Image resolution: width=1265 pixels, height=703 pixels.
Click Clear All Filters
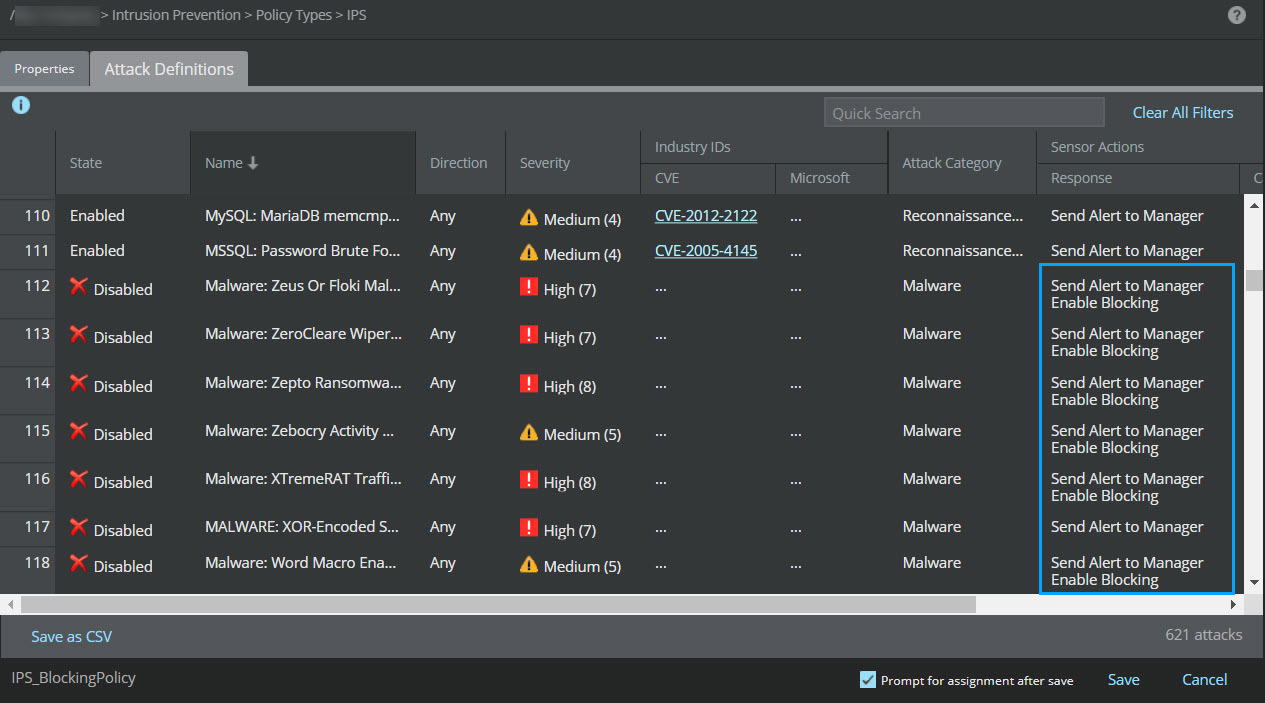(x=1183, y=113)
